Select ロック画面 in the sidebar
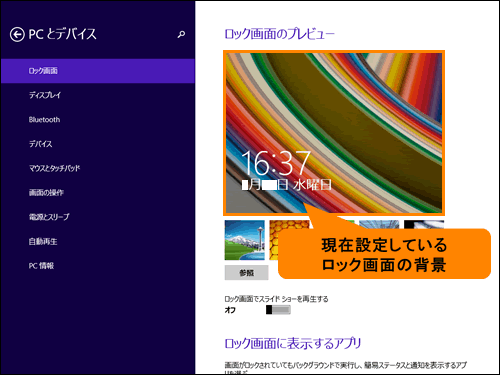Screen dimensions: 500x375 (98, 71)
